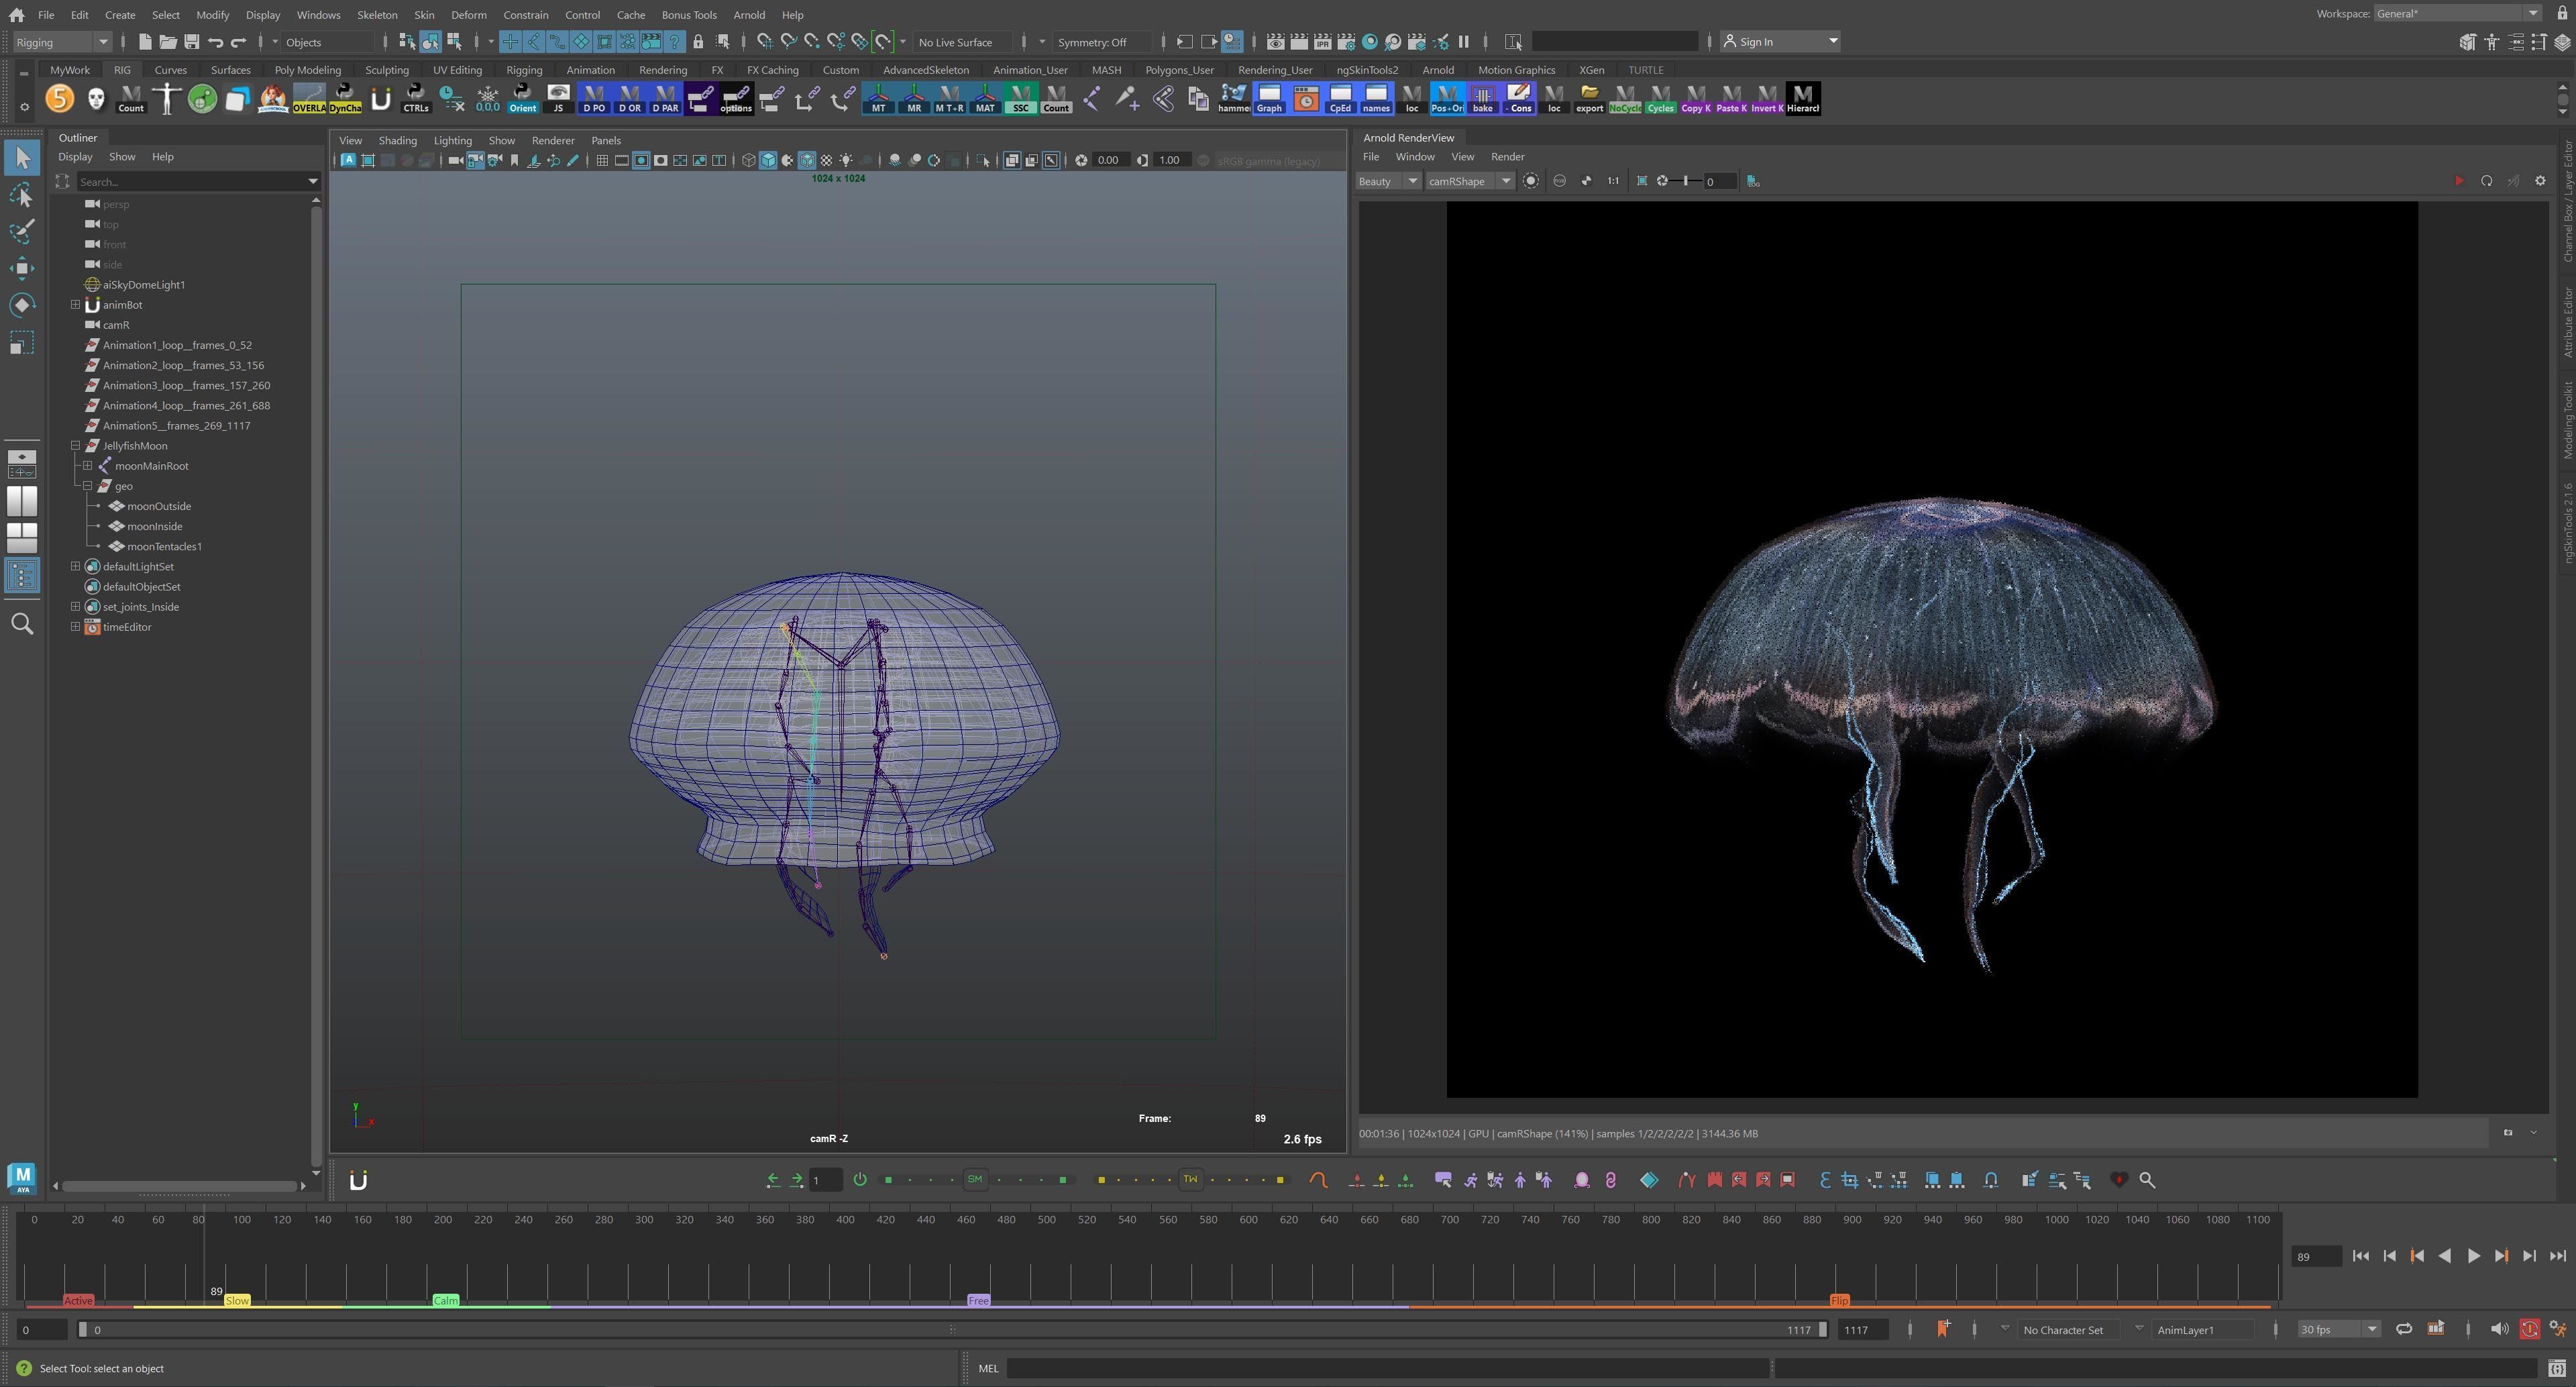Pick the Paint selection tool
This screenshot has width=2576, height=1387.
(x=22, y=231)
